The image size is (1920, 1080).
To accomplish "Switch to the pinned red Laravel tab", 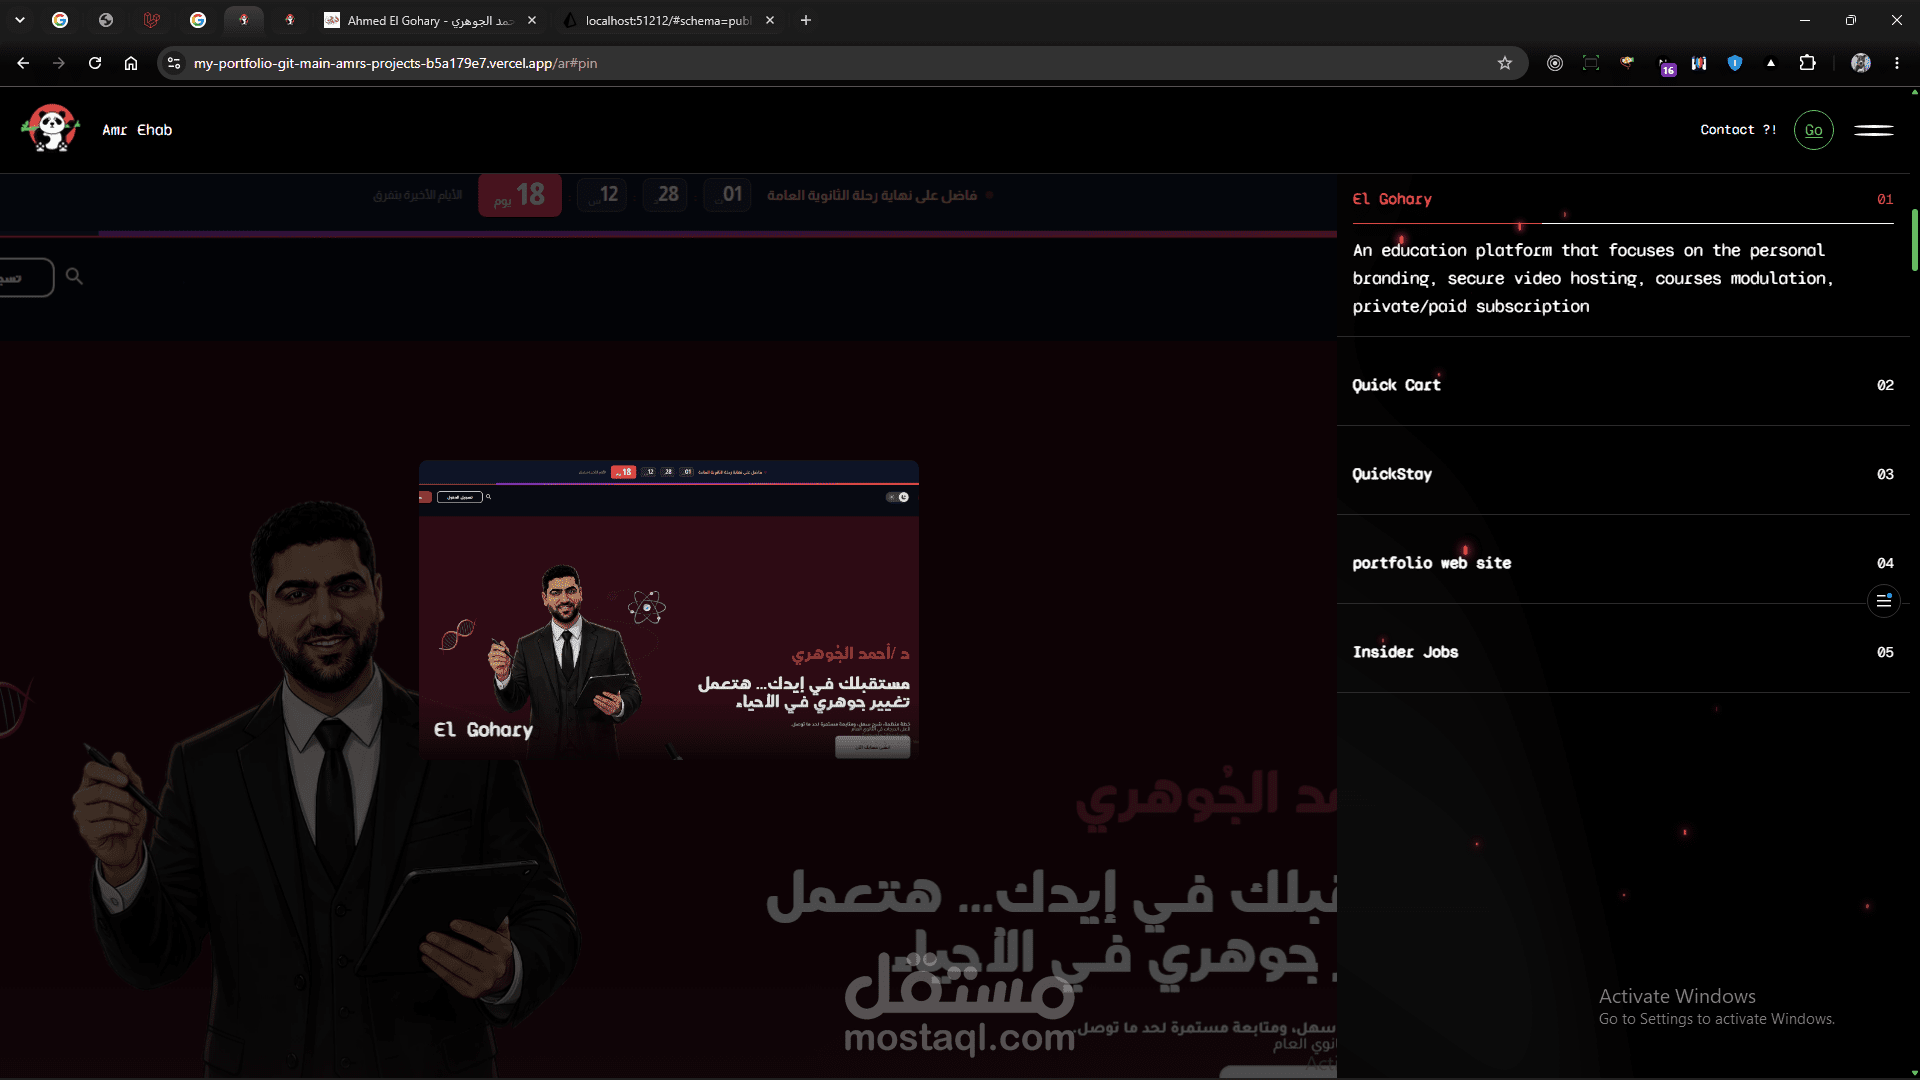I will 152,20.
